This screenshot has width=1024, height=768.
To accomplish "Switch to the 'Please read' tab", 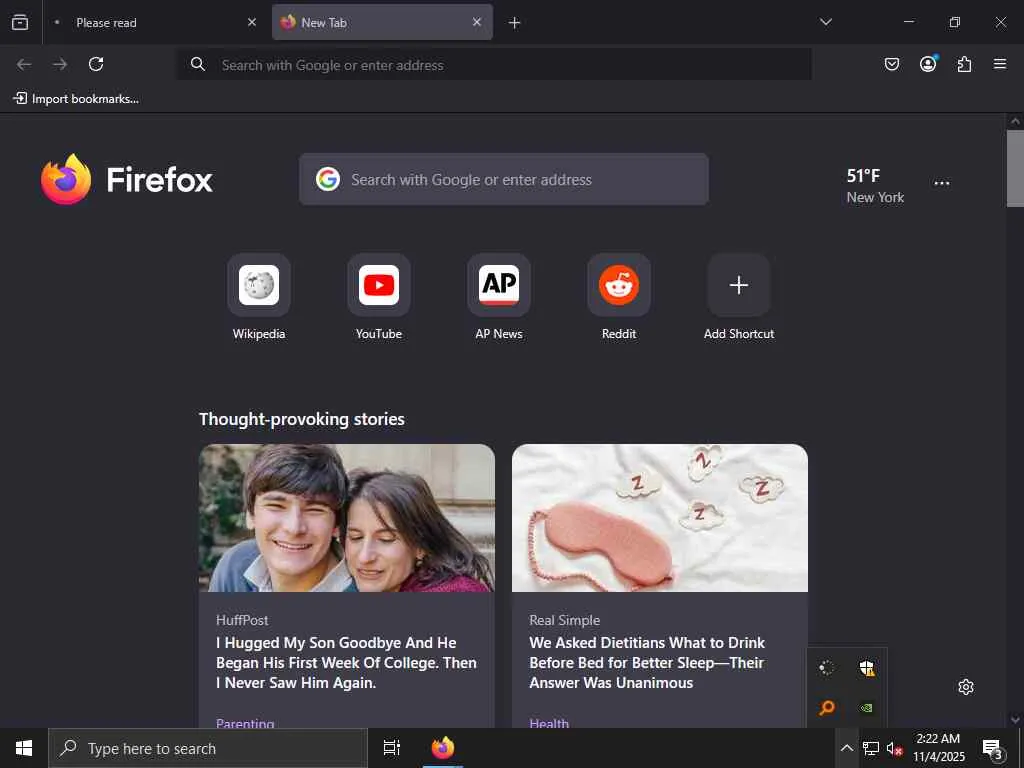I will 155,23.
